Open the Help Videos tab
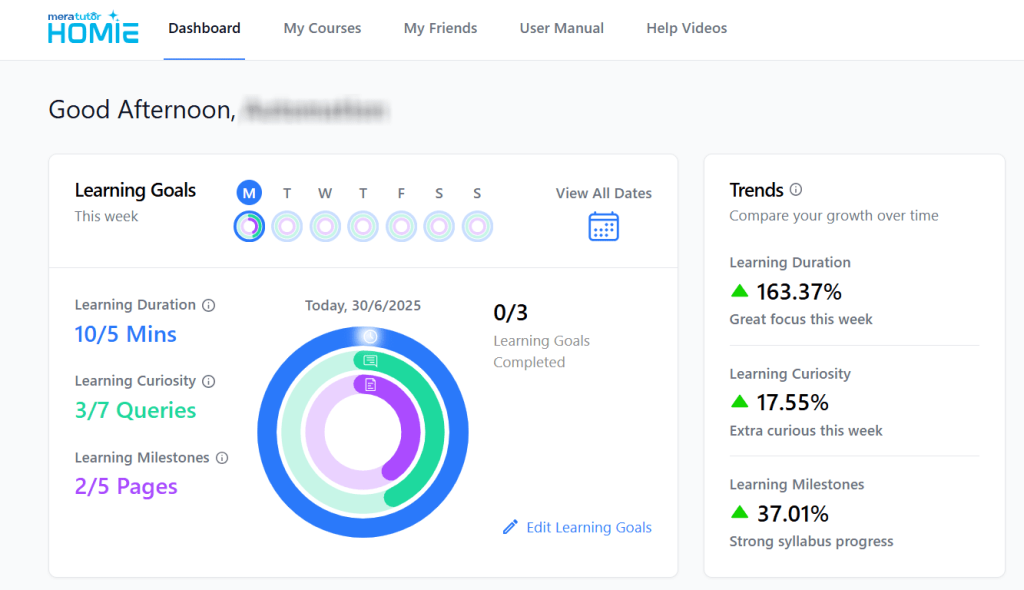Image resolution: width=1024 pixels, height=590 pixels. point(687,28)
